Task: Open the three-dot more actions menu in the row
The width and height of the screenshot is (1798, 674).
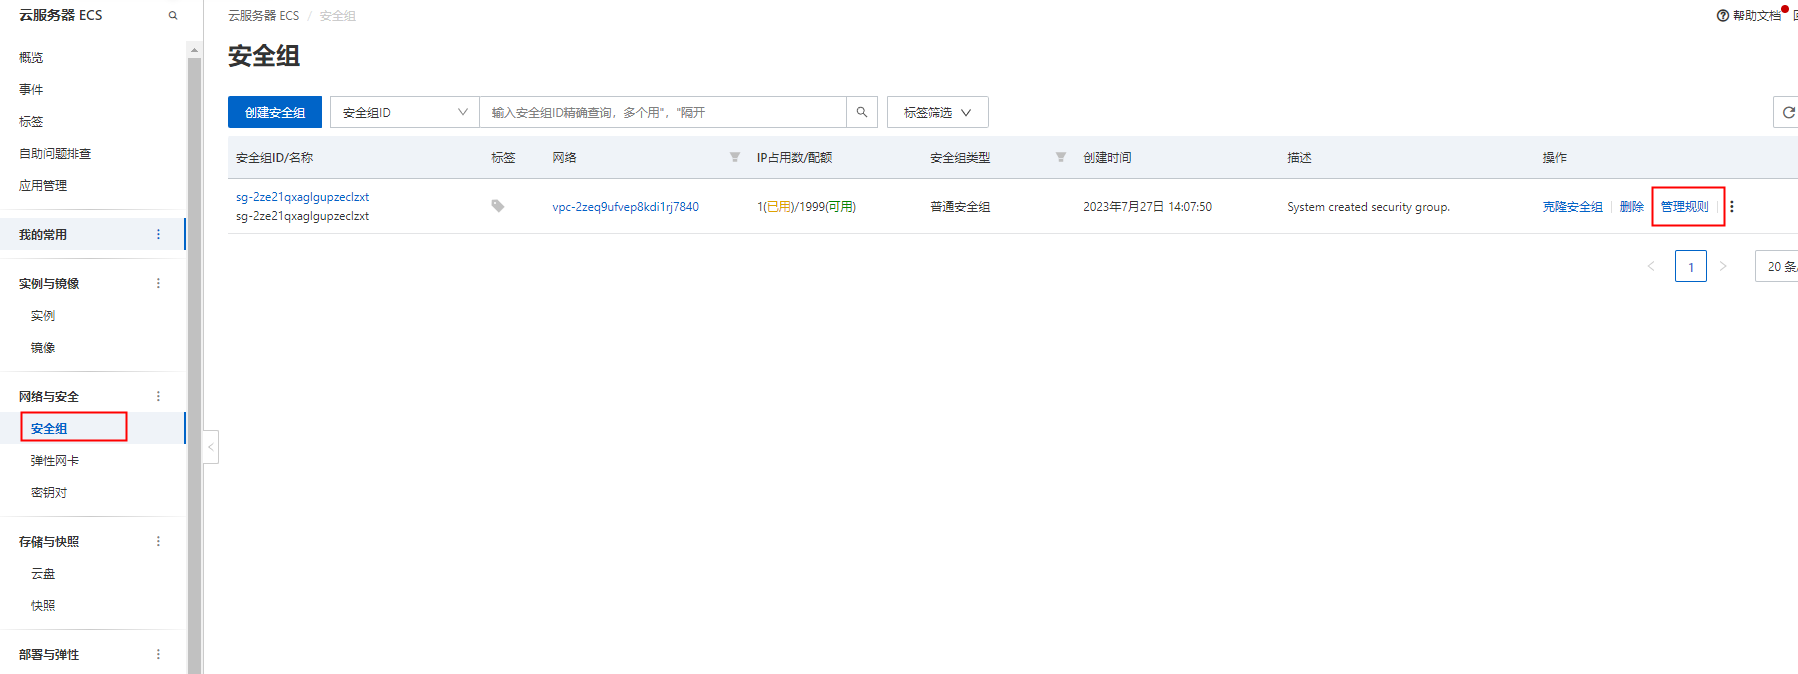Action: [x=1732, y=207]
